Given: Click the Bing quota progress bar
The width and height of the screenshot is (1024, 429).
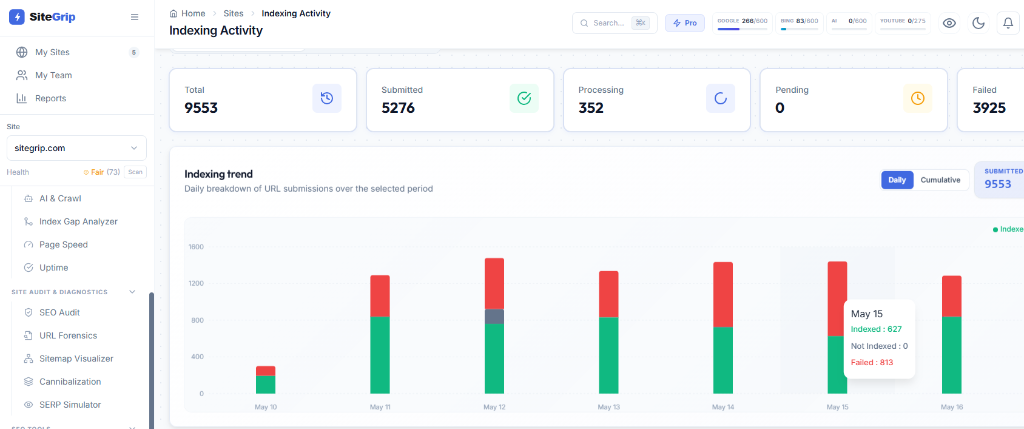Looking at the screenshot, I should coord(799,29).
